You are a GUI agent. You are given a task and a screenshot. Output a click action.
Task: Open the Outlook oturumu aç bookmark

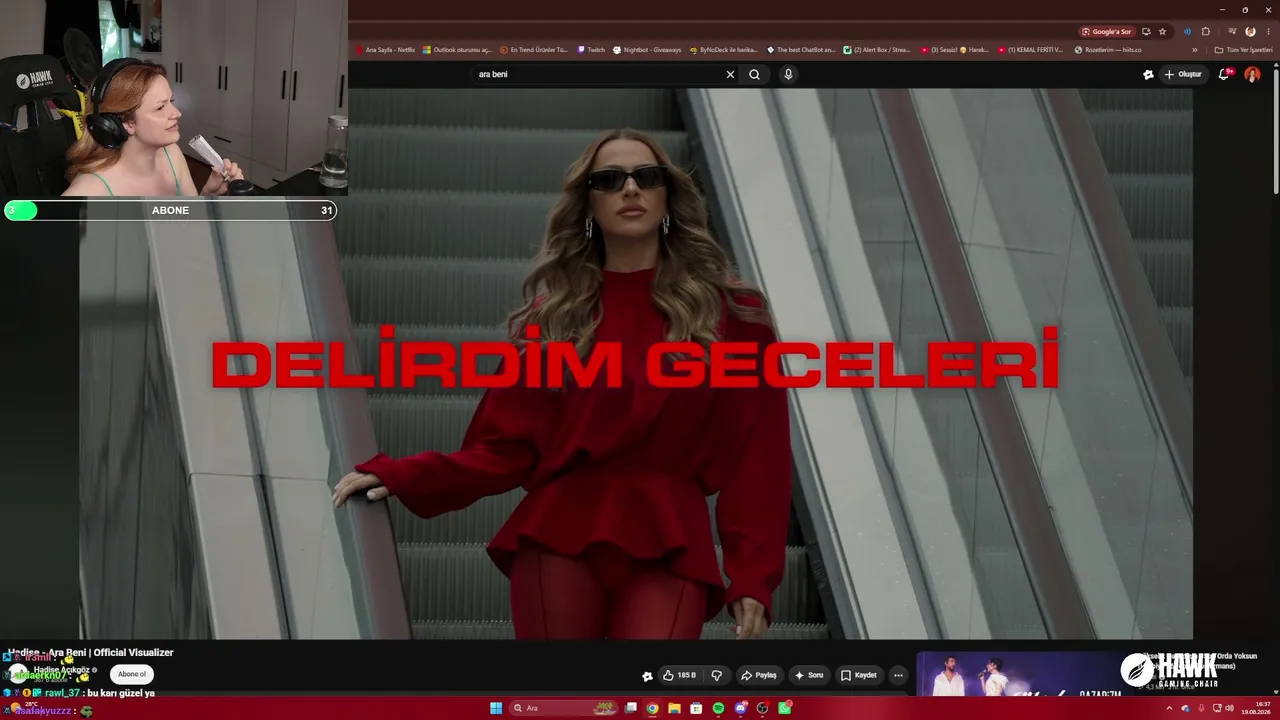457,49
